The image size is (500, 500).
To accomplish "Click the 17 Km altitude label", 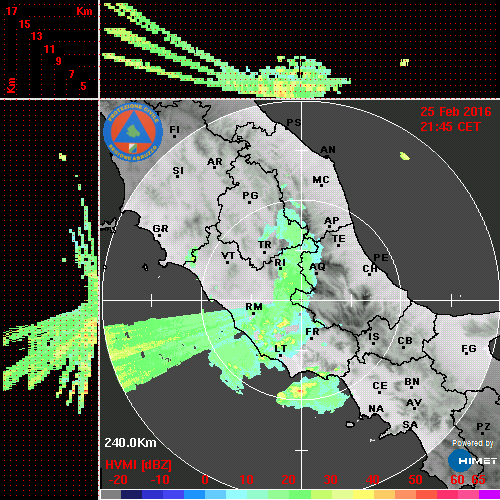I will pos(11,11).
